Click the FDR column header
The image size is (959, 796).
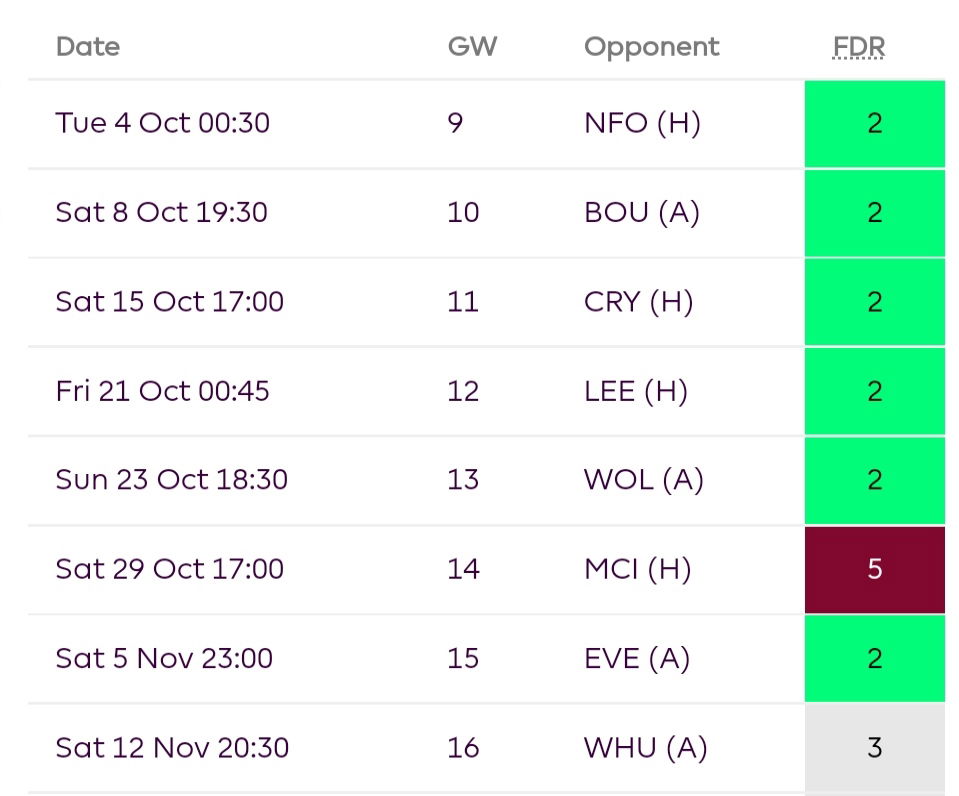pyautogui.click(x=857, y=46)
